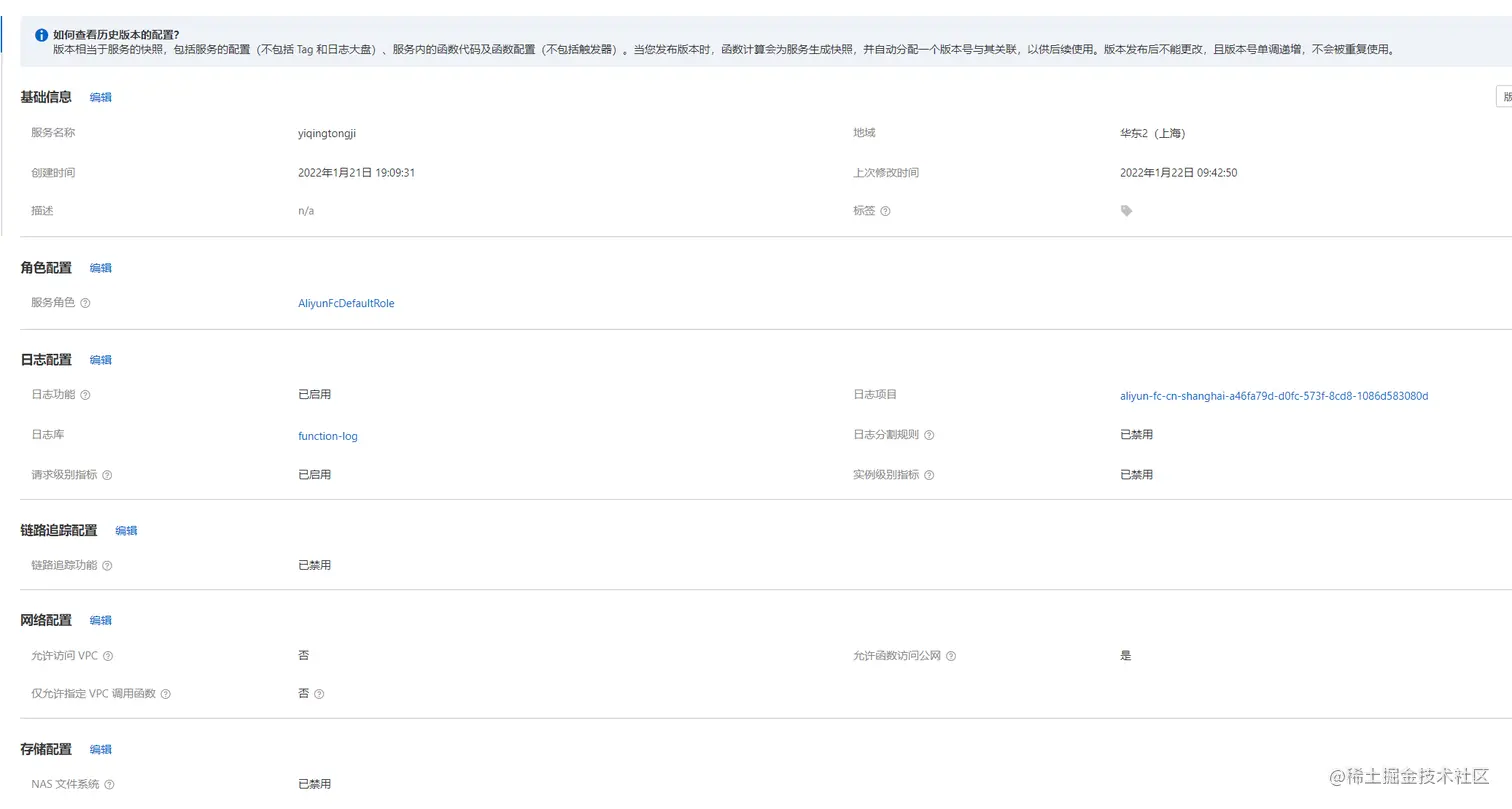Click the partially visible button at top right

1503,97
